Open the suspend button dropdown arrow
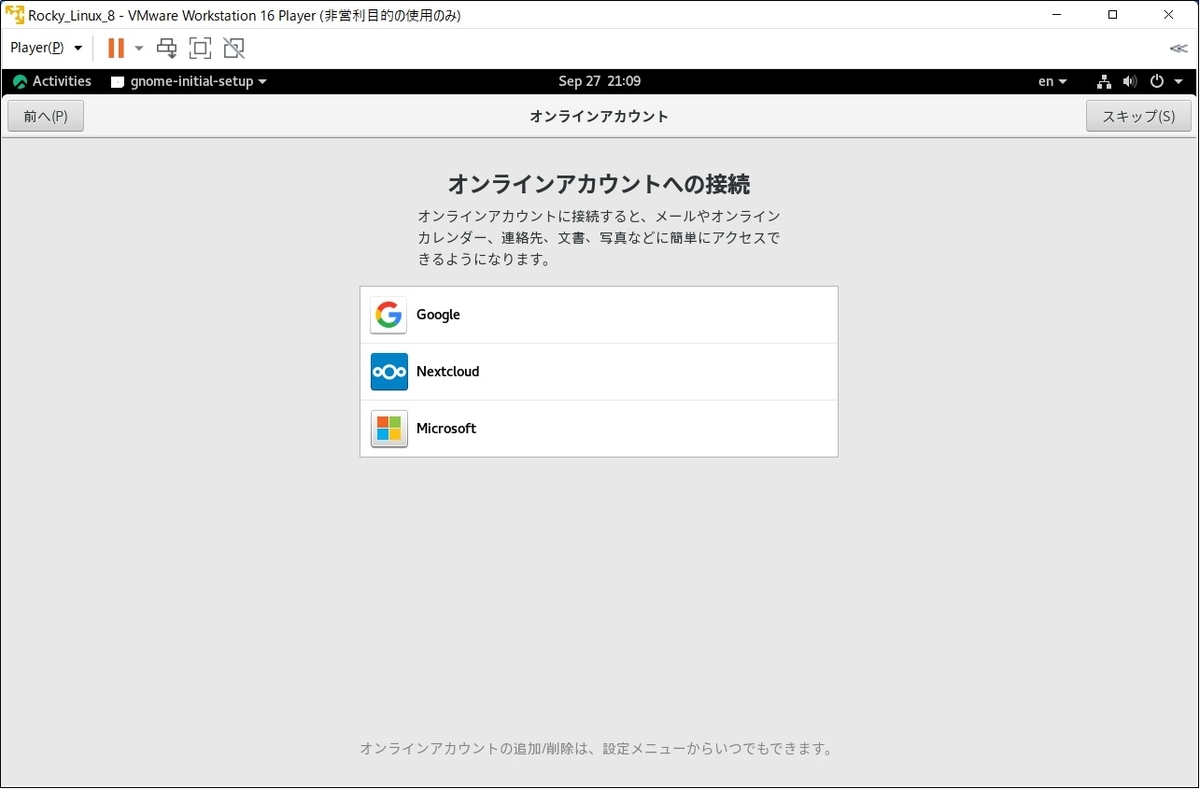The width and height of the screenshot is (1200, 789). click(x=138, y=47)
